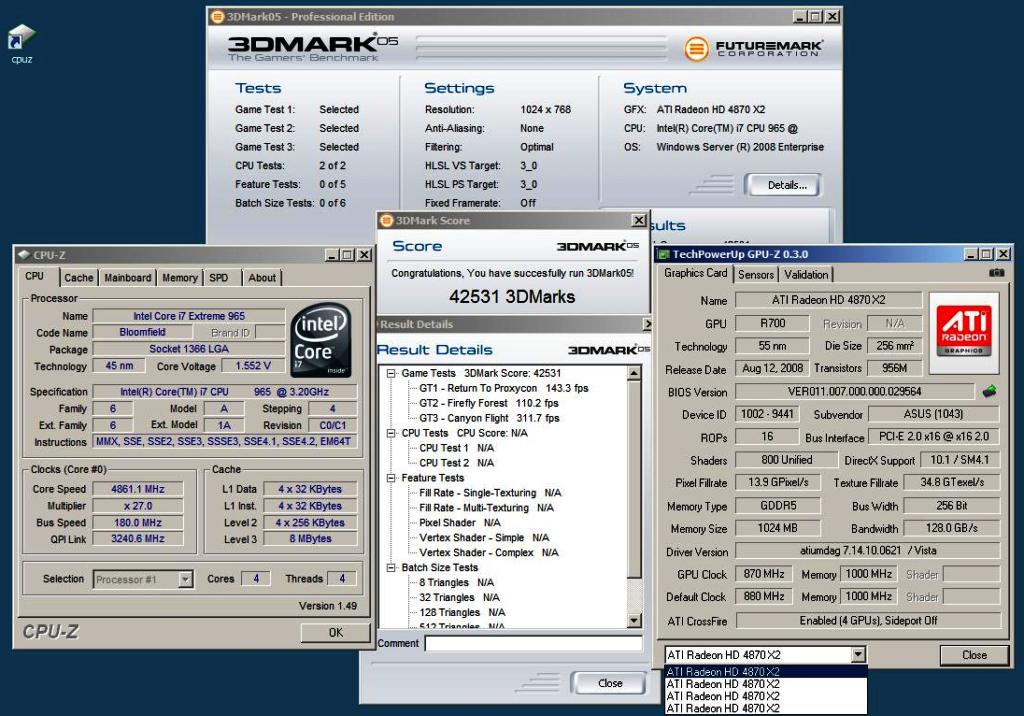The image size is (1024, 716).
Task: Click the ATI Radeon Graphics logo
Action: click(x=964, y=332)
